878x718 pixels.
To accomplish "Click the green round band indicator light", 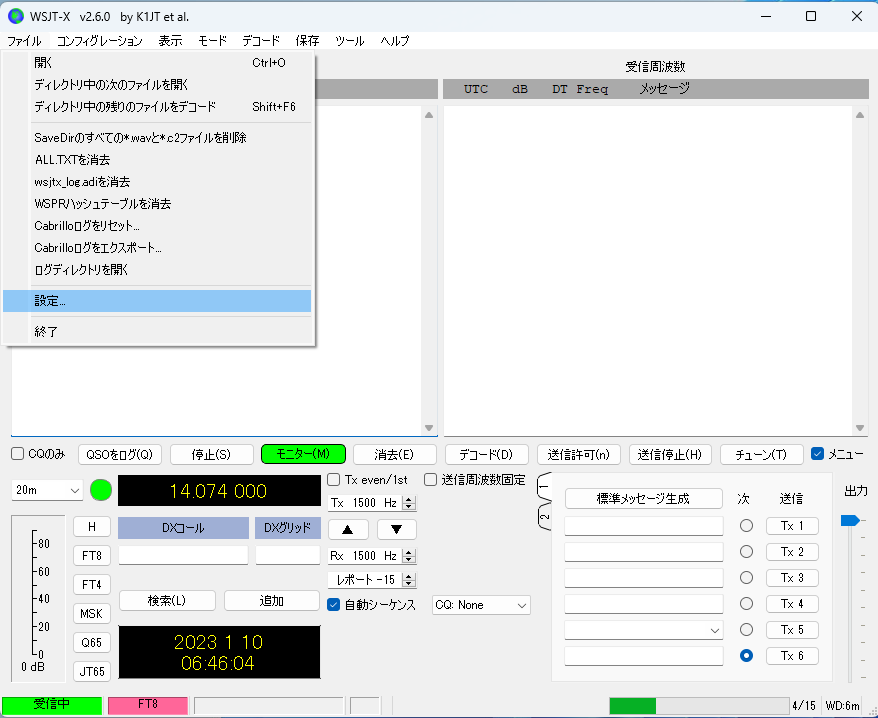I will click(x=101, y=490).
